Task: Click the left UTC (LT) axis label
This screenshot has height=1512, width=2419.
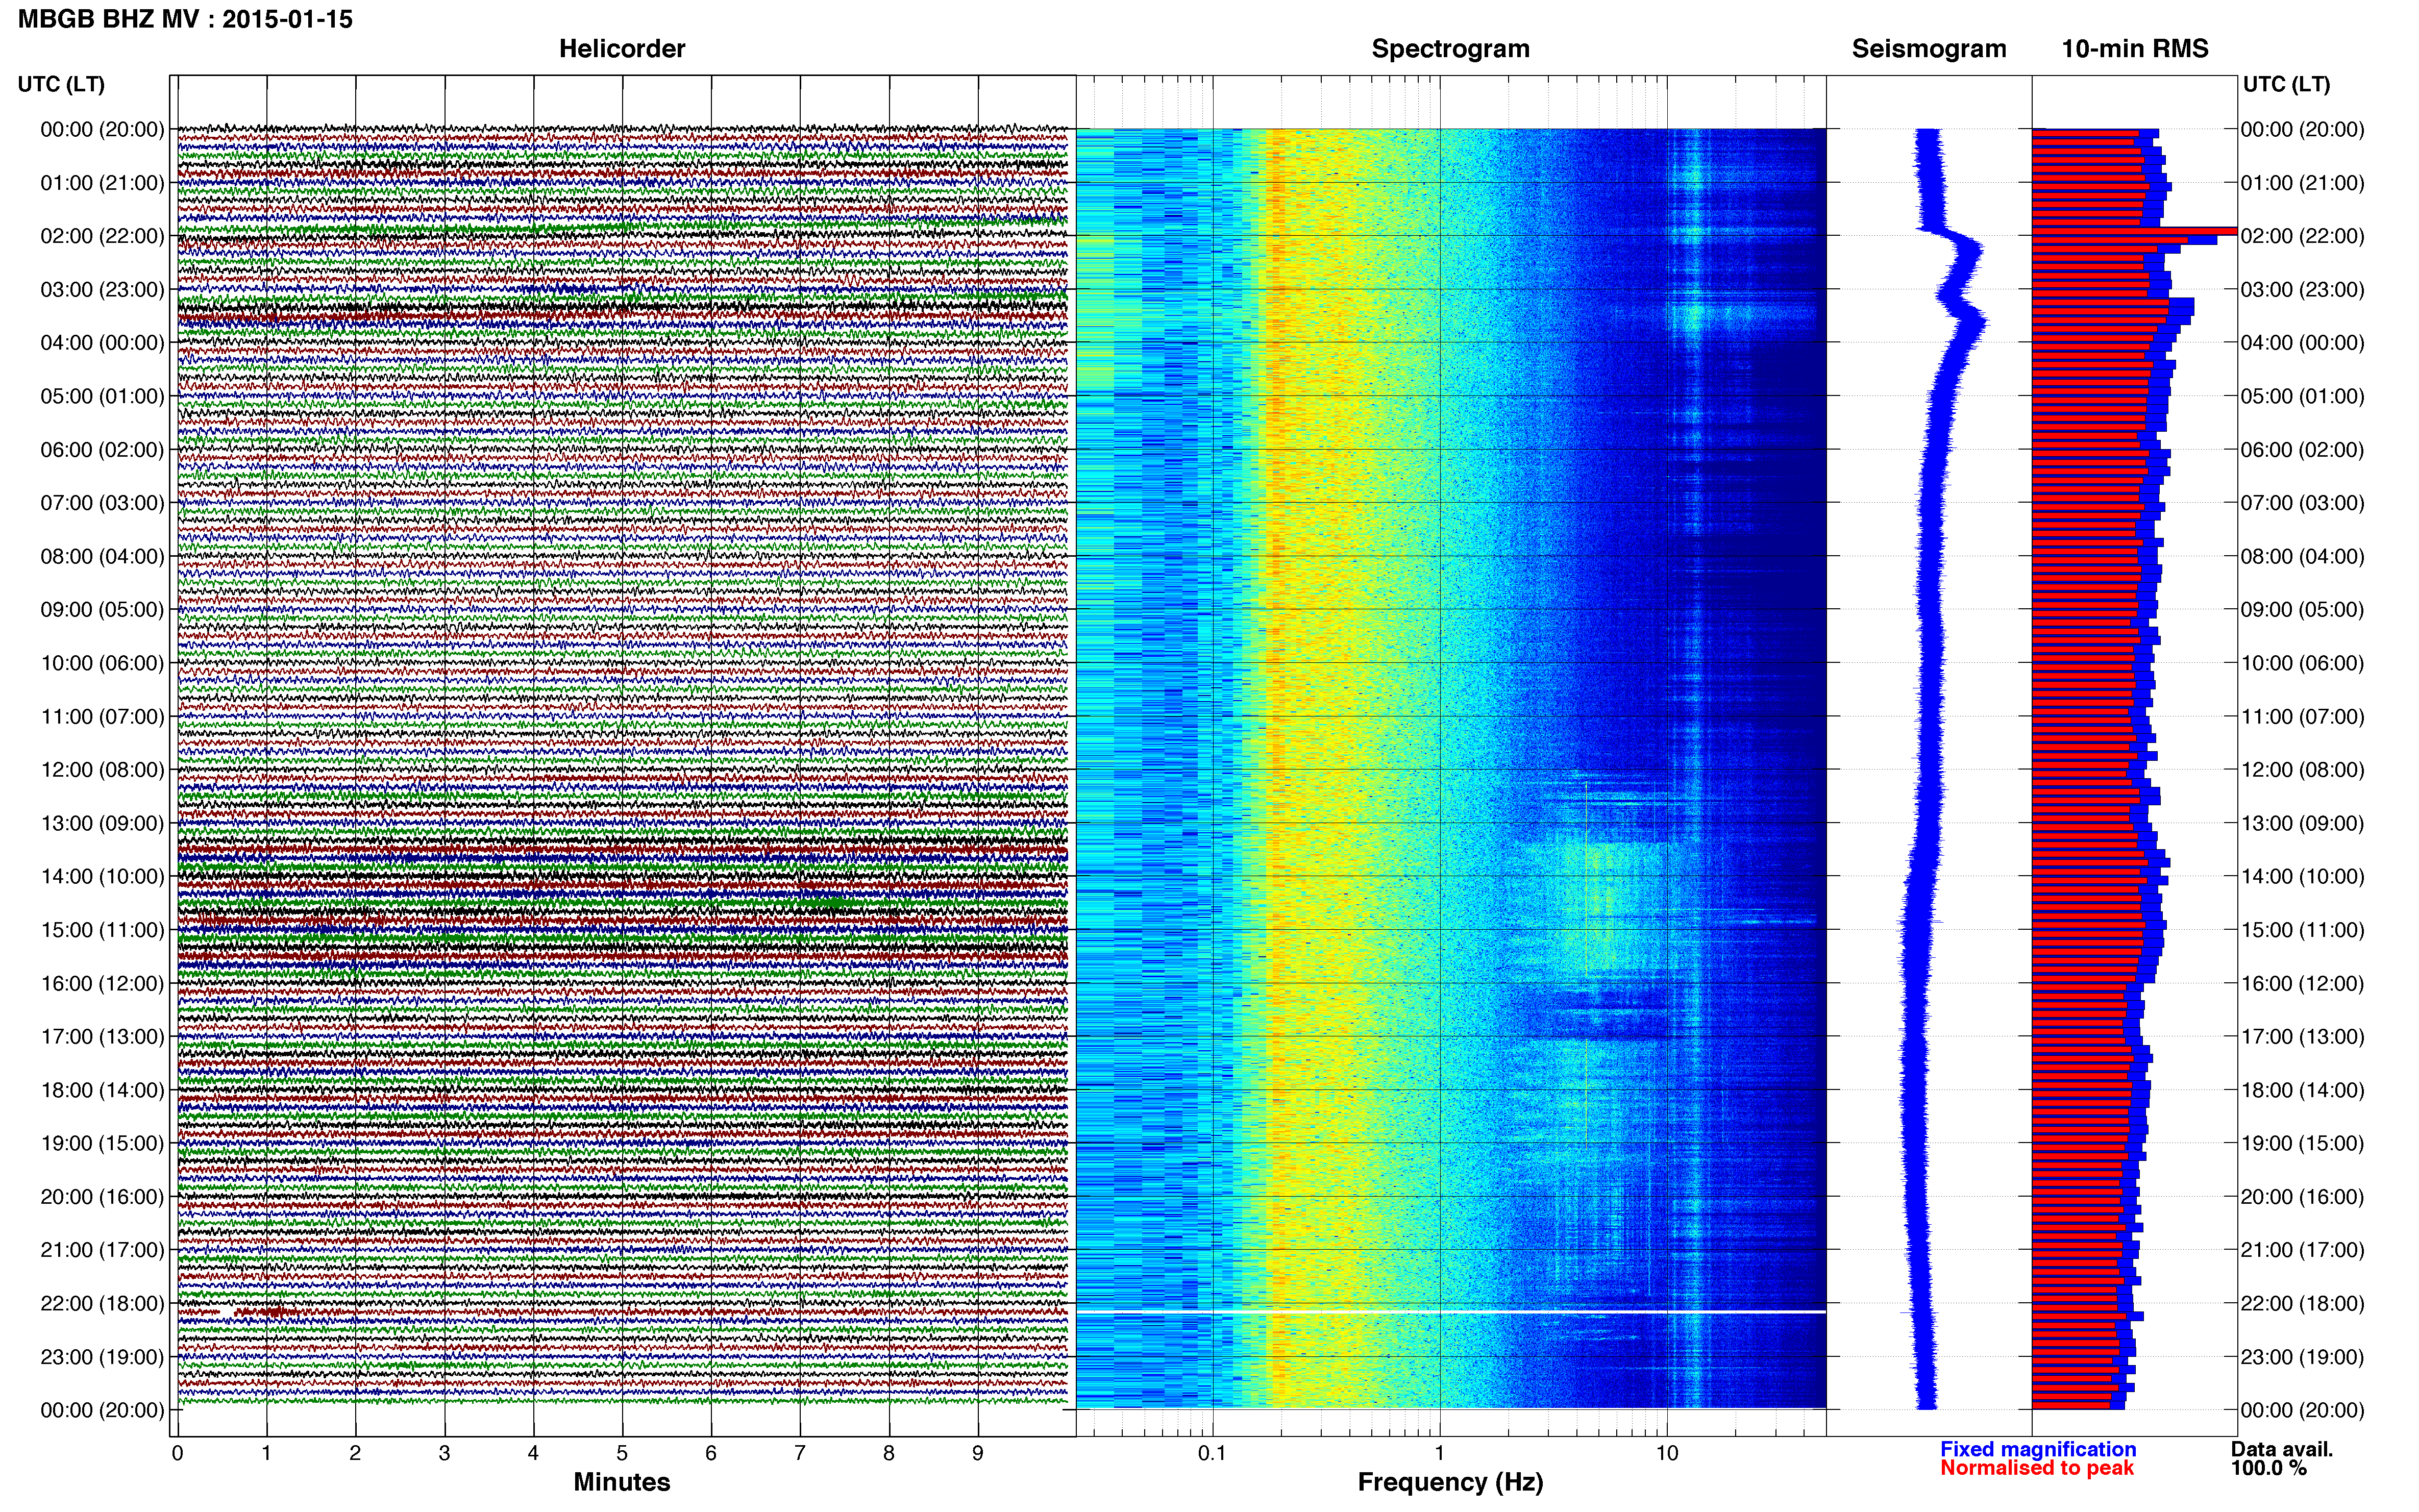Action: pyautogui.click(x=61, y=84)
